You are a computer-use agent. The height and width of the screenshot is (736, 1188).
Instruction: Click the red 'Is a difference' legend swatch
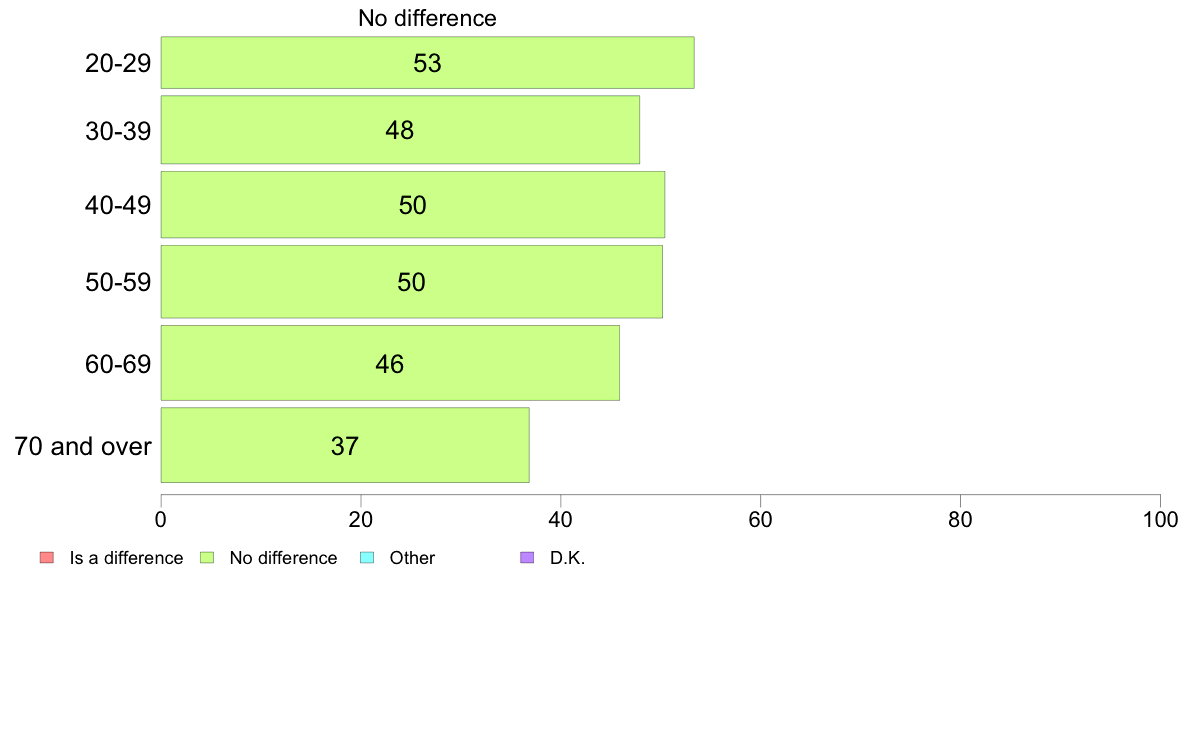47,558
